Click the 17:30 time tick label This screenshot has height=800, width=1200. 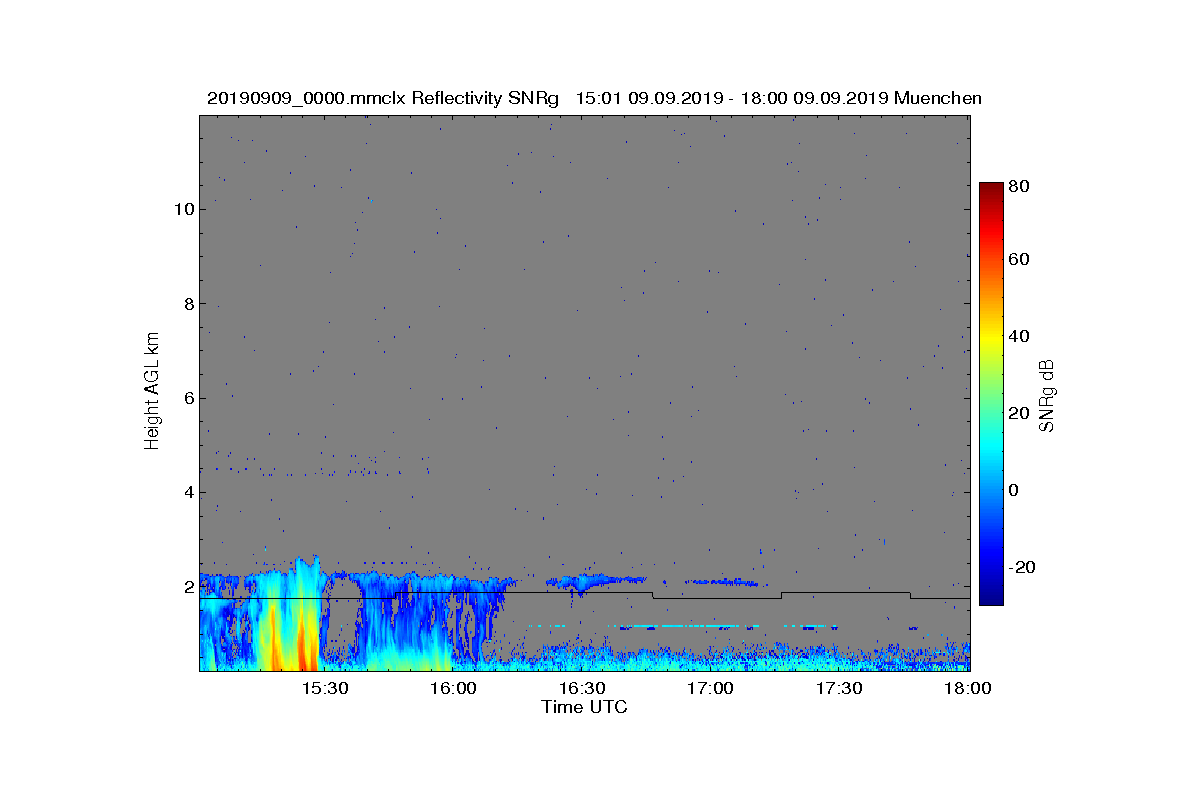pos(840,688)
